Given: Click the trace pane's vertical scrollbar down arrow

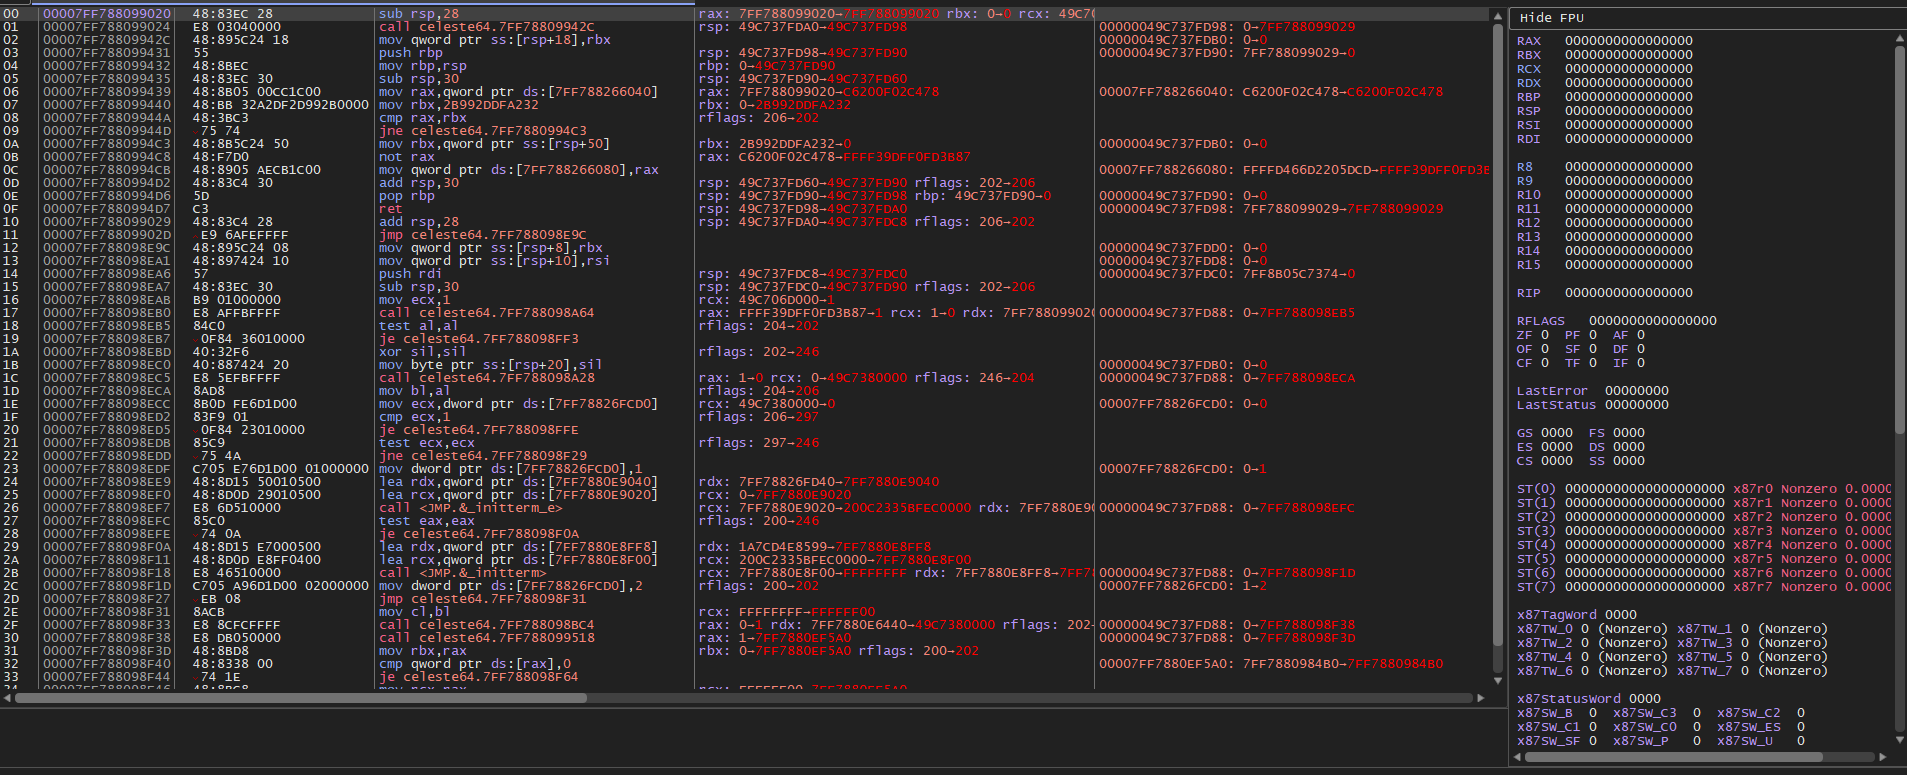Looking at the screenshot, I should click(x=1497, y=681).
